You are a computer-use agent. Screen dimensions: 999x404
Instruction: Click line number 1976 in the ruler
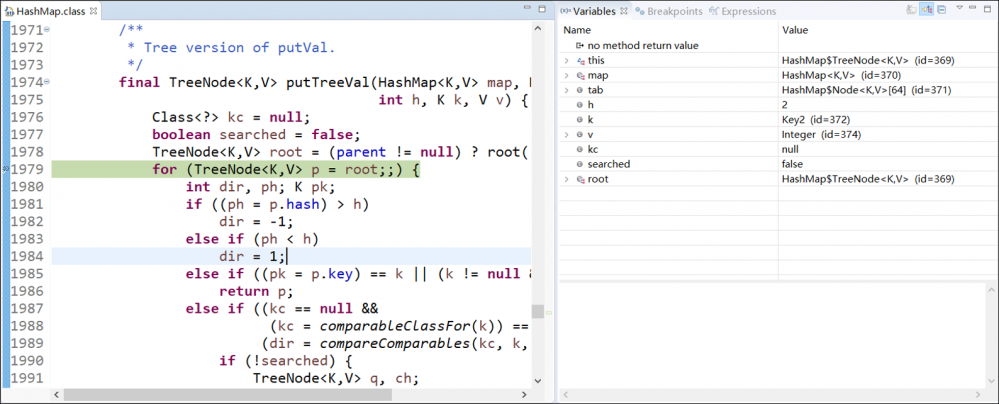(x=27, y=117)
